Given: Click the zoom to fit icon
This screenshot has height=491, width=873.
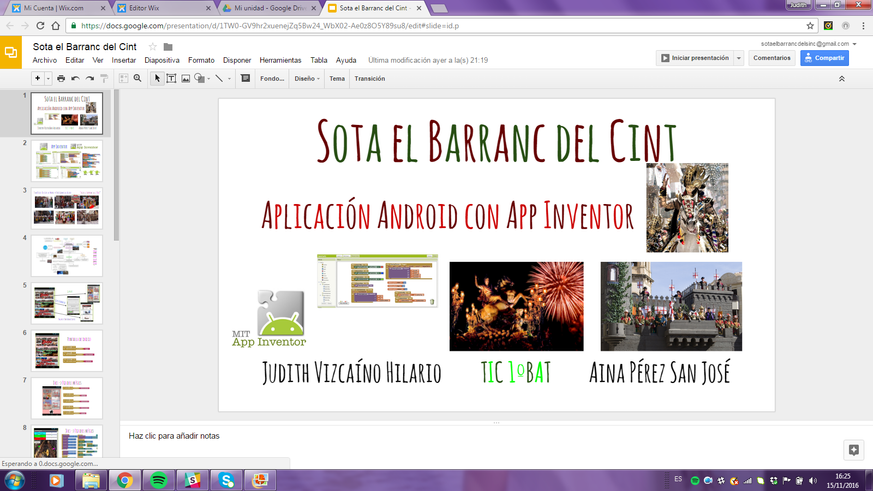Looking at the screenshot, I should tap(123, 78).
